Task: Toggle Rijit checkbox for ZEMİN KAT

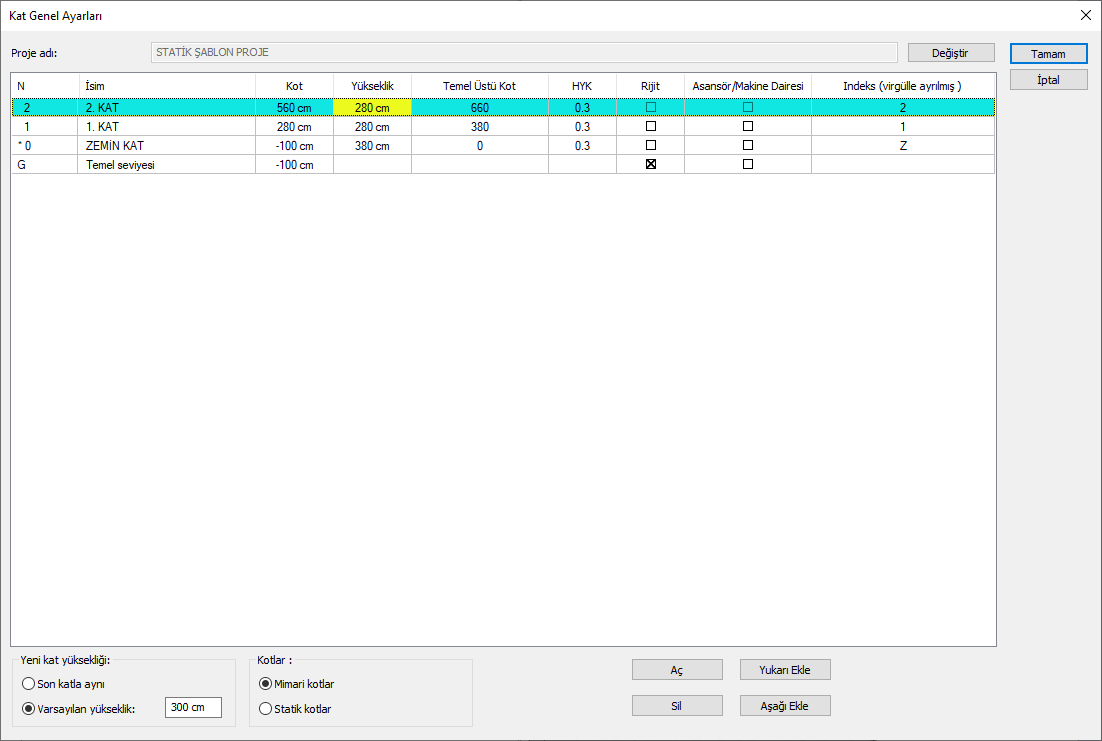Action: 651,146
